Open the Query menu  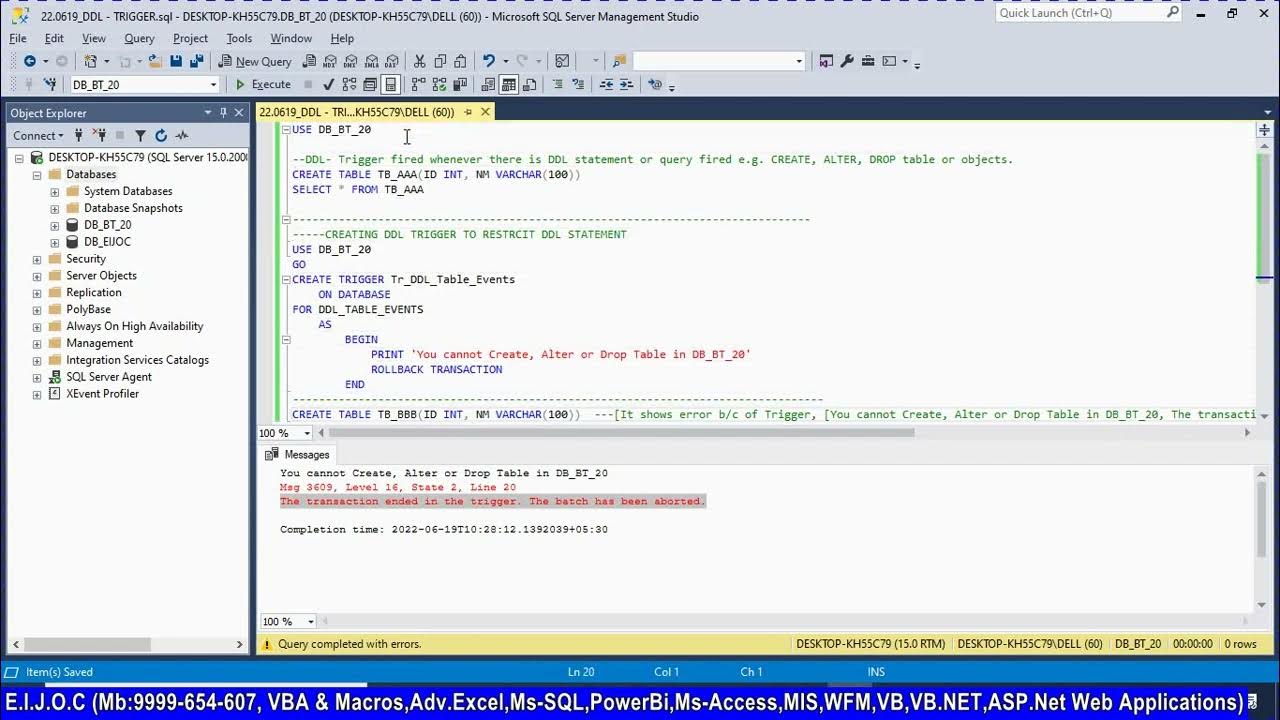[x=139, y=38]
